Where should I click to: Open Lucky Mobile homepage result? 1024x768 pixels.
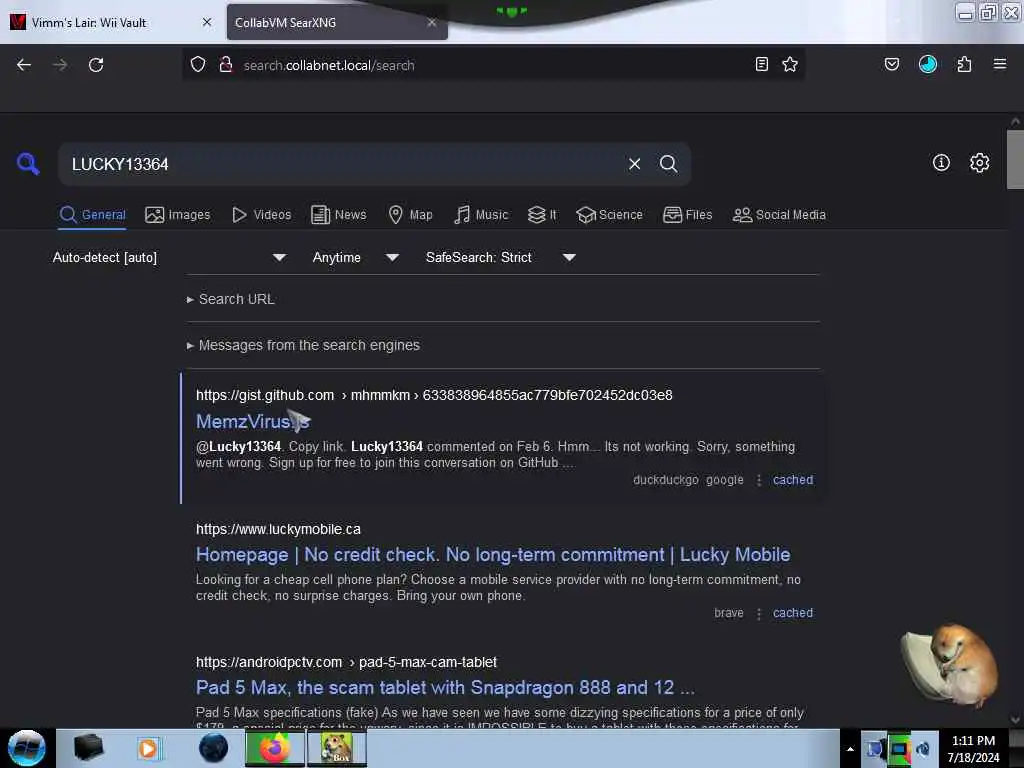pyautogui.click(x=493, y=554)
